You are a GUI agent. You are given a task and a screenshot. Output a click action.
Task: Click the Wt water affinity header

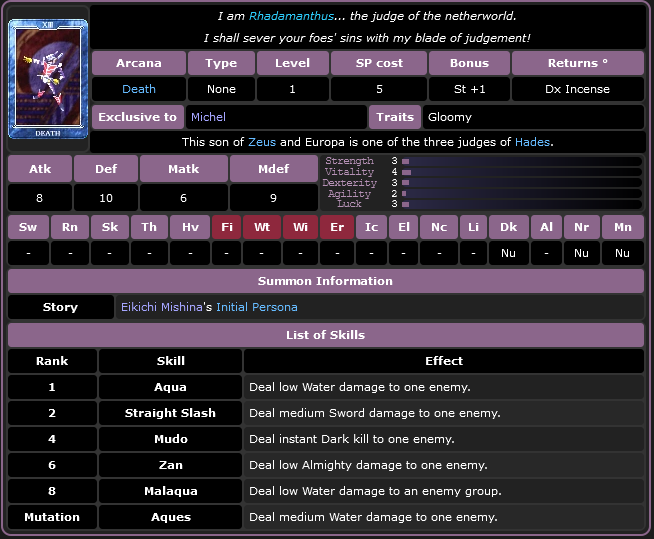(x=262, y=227)
